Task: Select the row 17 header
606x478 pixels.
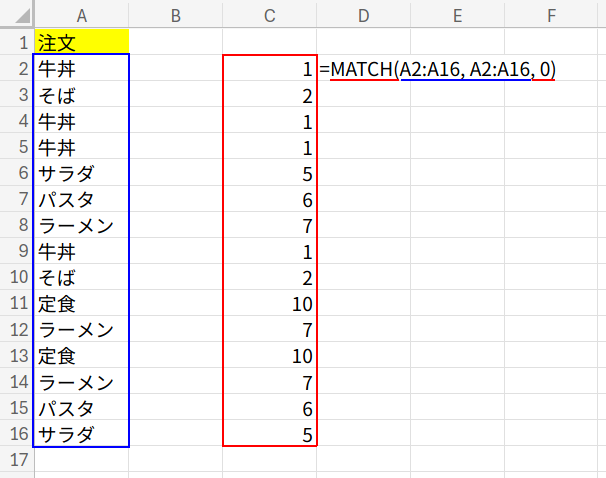Action: (x=17, y=460)
